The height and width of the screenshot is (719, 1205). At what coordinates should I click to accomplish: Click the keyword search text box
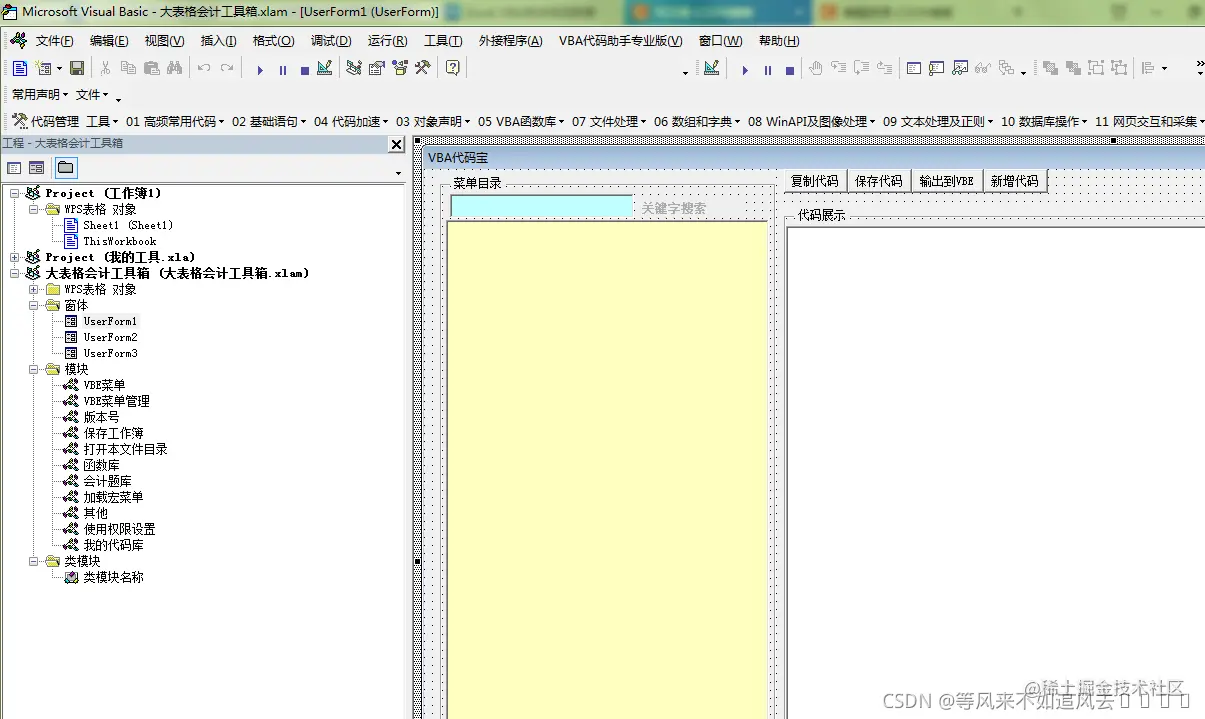542,206
